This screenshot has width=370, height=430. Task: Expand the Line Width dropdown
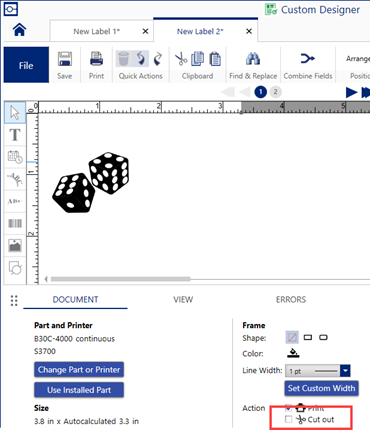click(x=345, y=371)
